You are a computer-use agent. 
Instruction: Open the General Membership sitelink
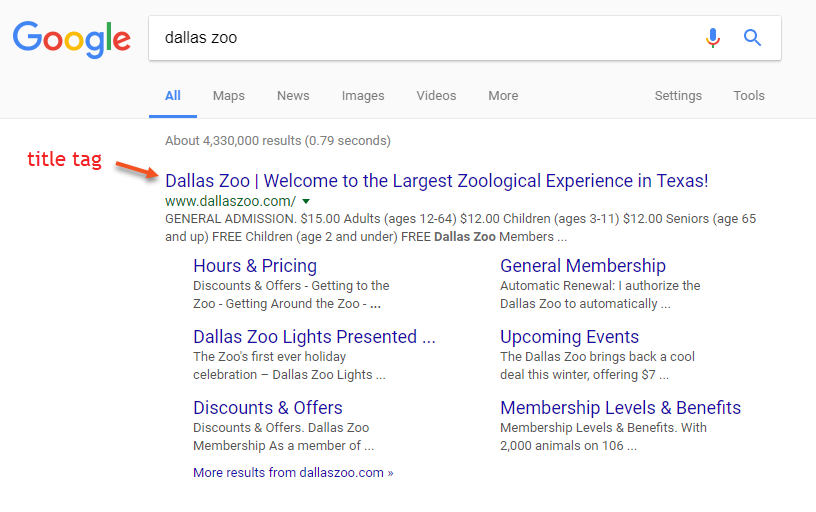point(583,266)
